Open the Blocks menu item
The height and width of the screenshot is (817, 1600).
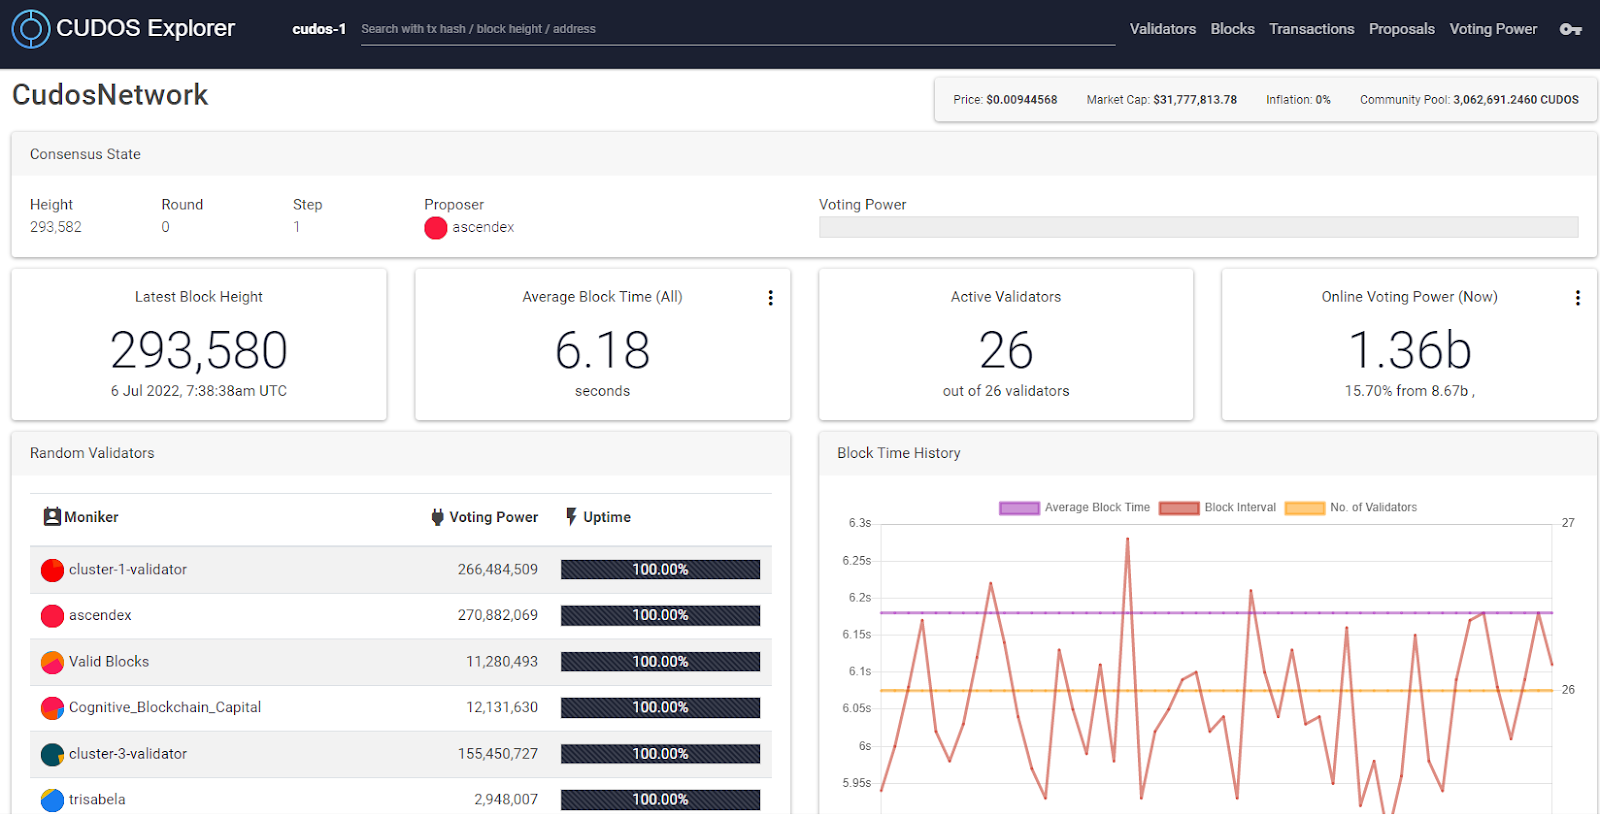click(x=1232, y=29)
